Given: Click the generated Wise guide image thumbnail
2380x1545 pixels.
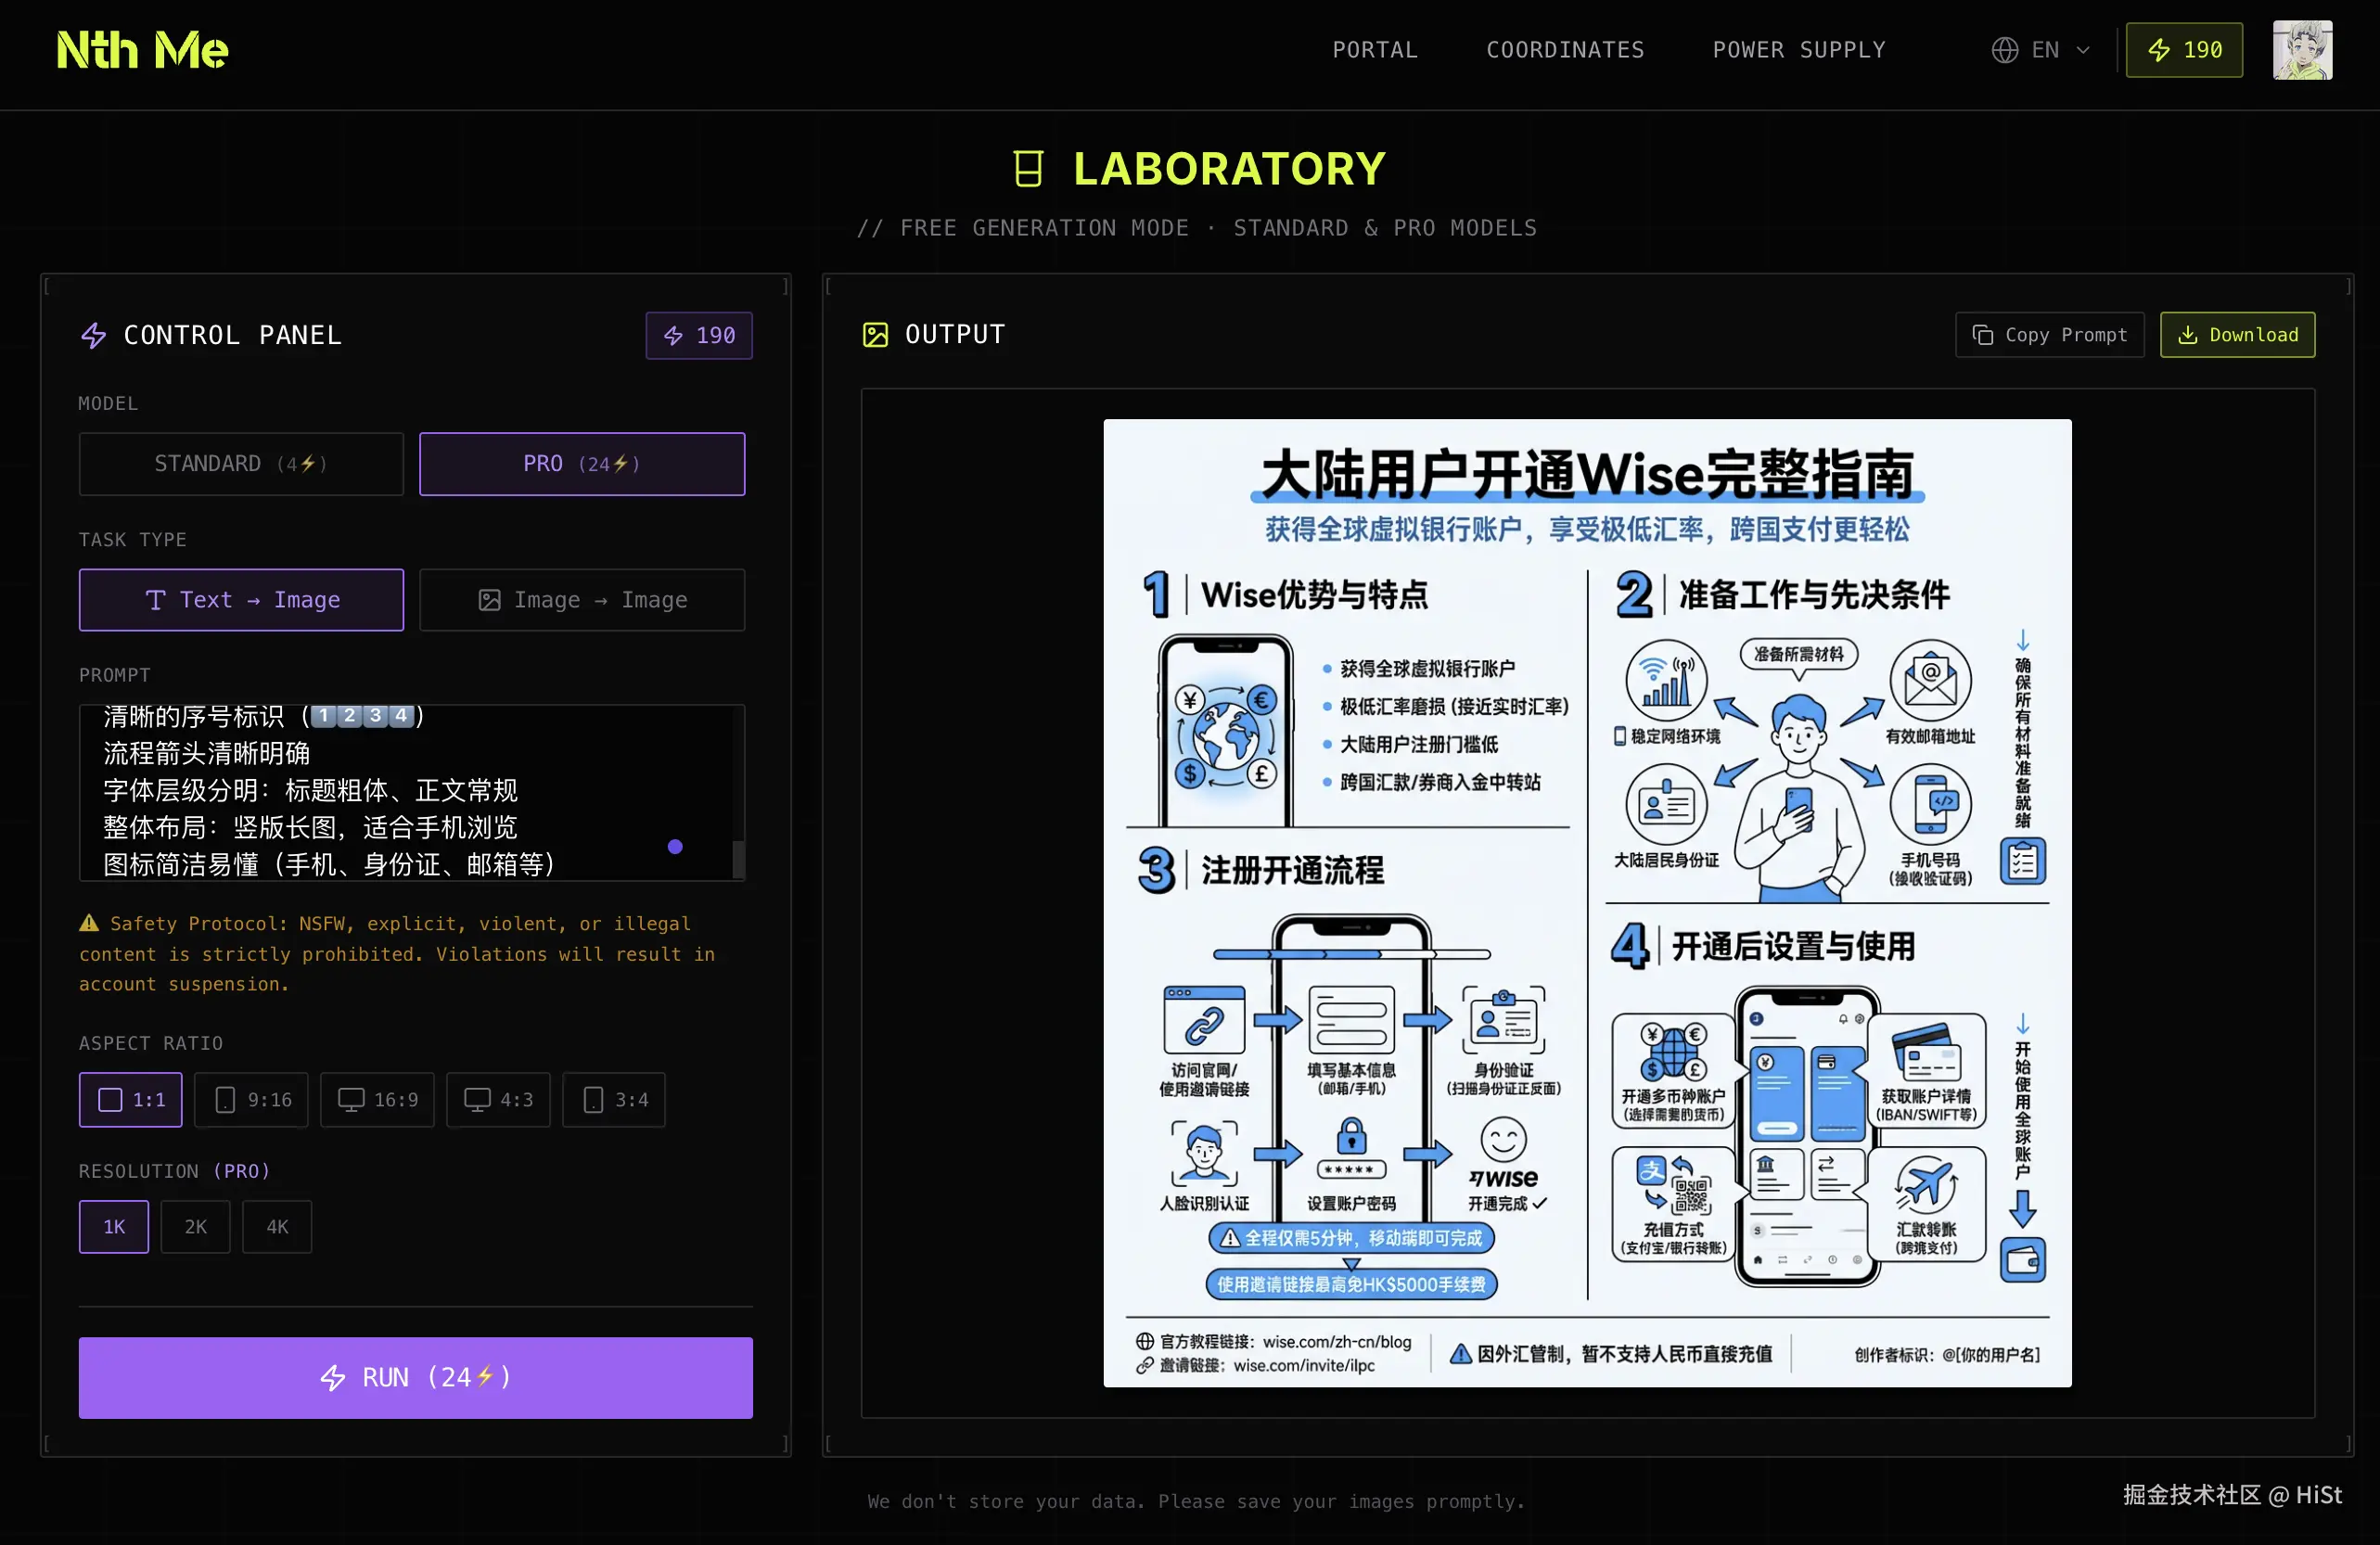Looking at the screenshot, I should tap(1586, 903).
